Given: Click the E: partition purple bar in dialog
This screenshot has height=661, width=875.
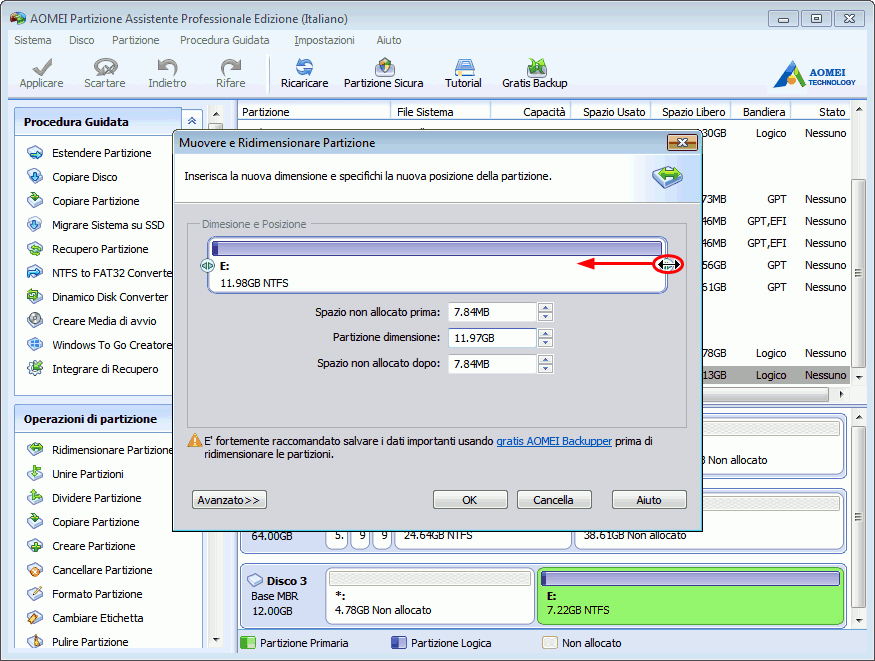Looking at the screenshot, I should [437, 248].
